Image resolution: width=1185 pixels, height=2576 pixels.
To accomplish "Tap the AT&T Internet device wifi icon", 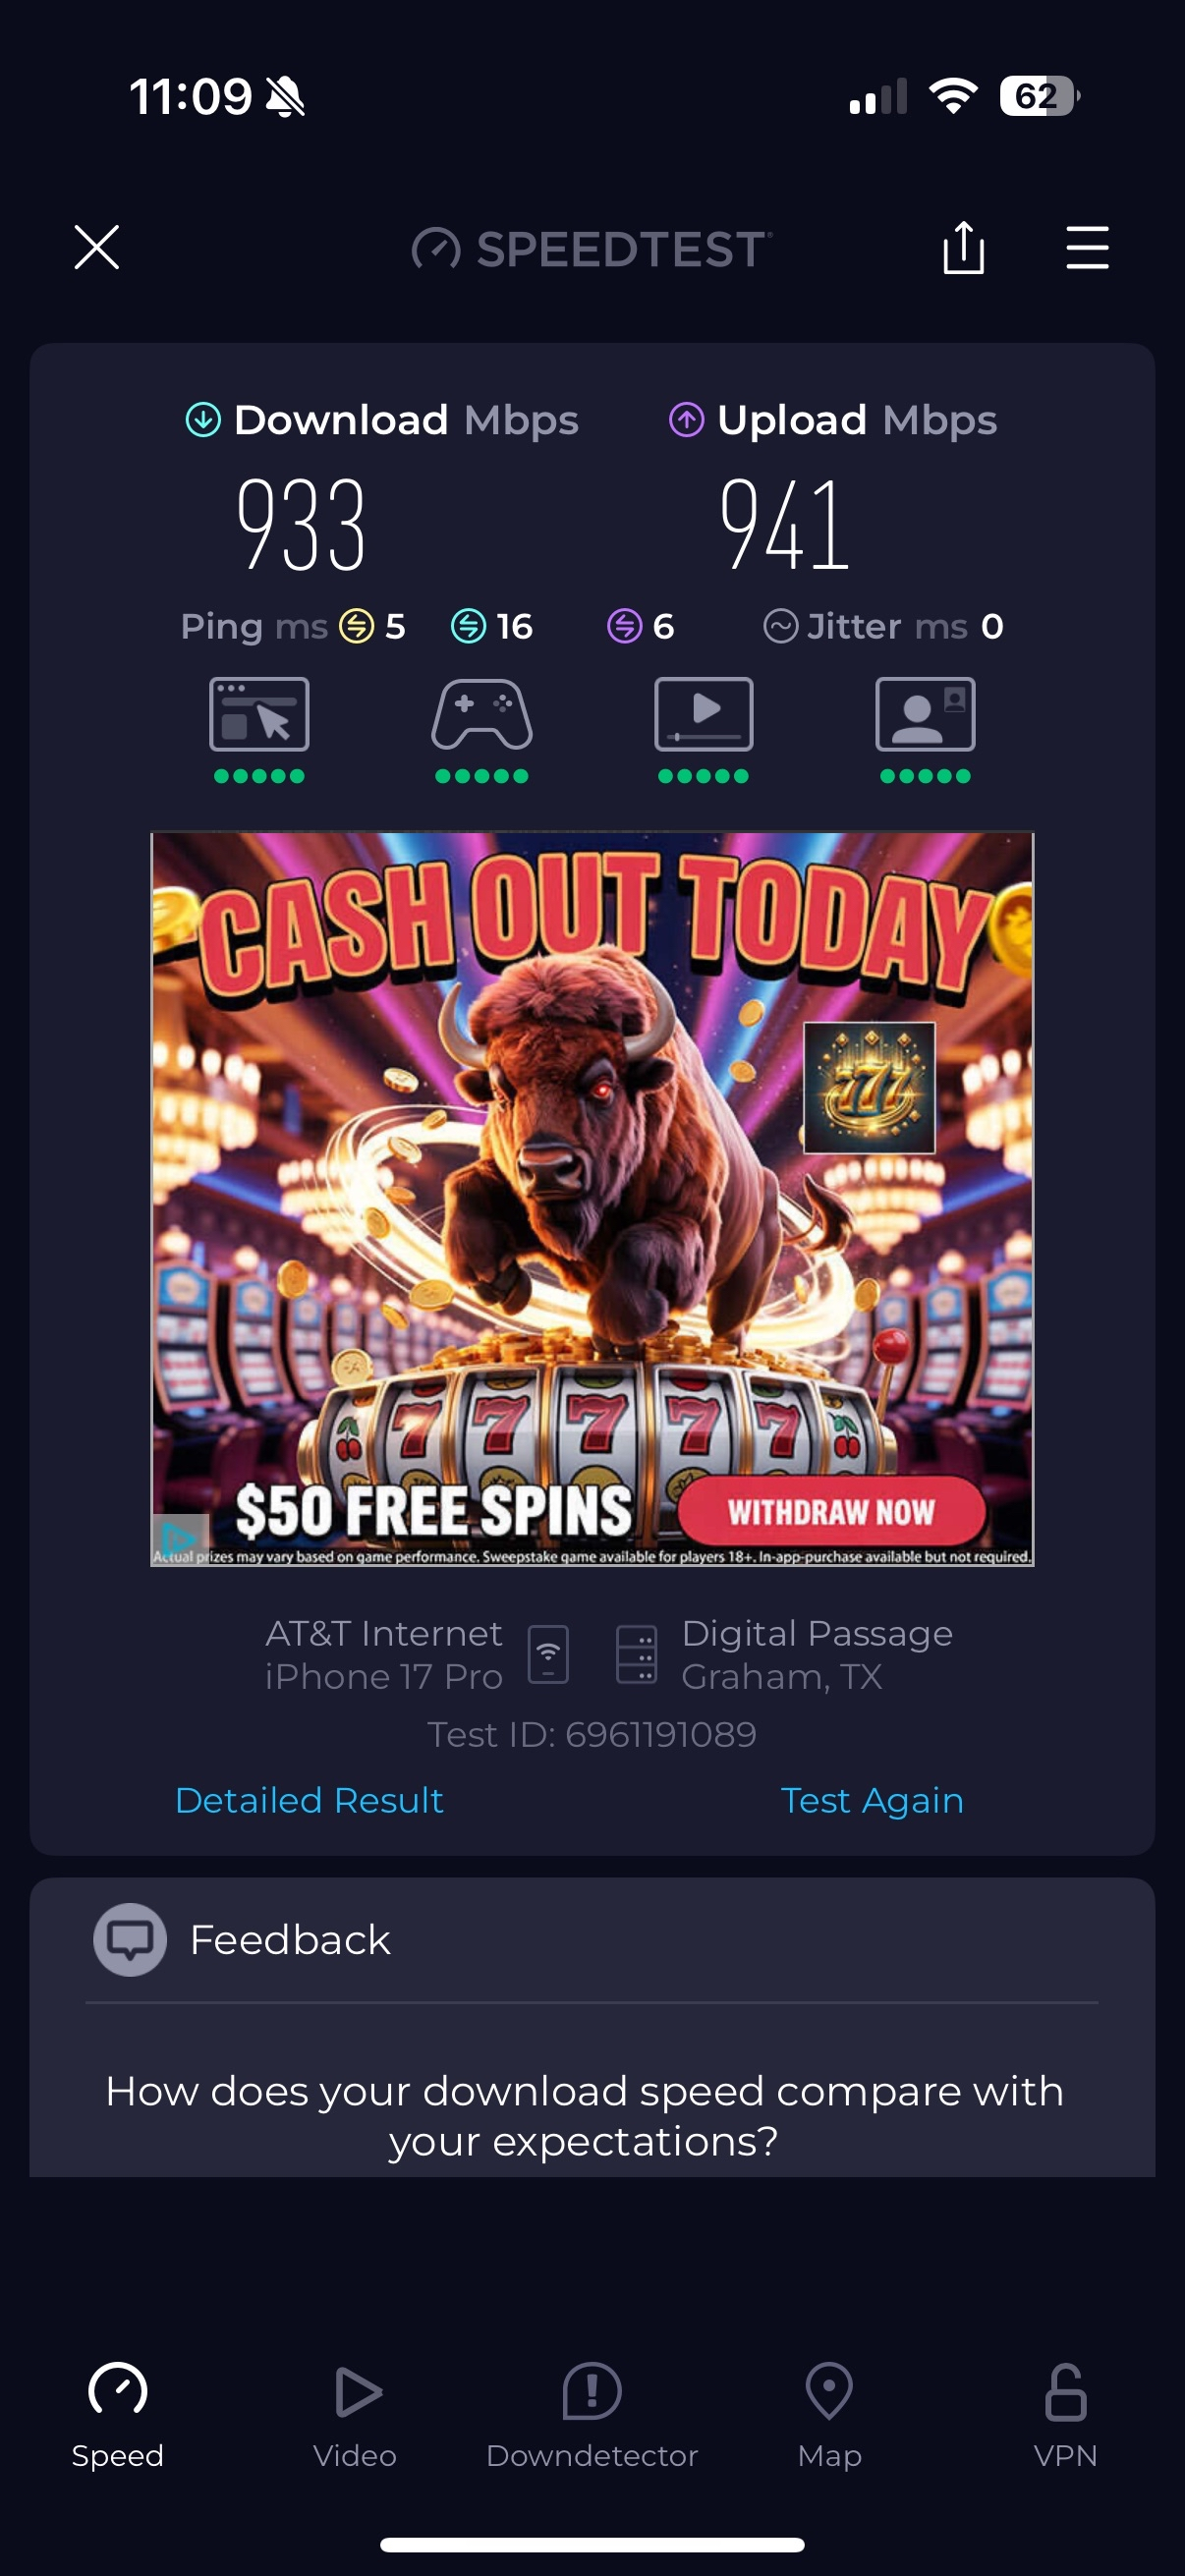I will pyautogui.click(x=548, y=1654).
